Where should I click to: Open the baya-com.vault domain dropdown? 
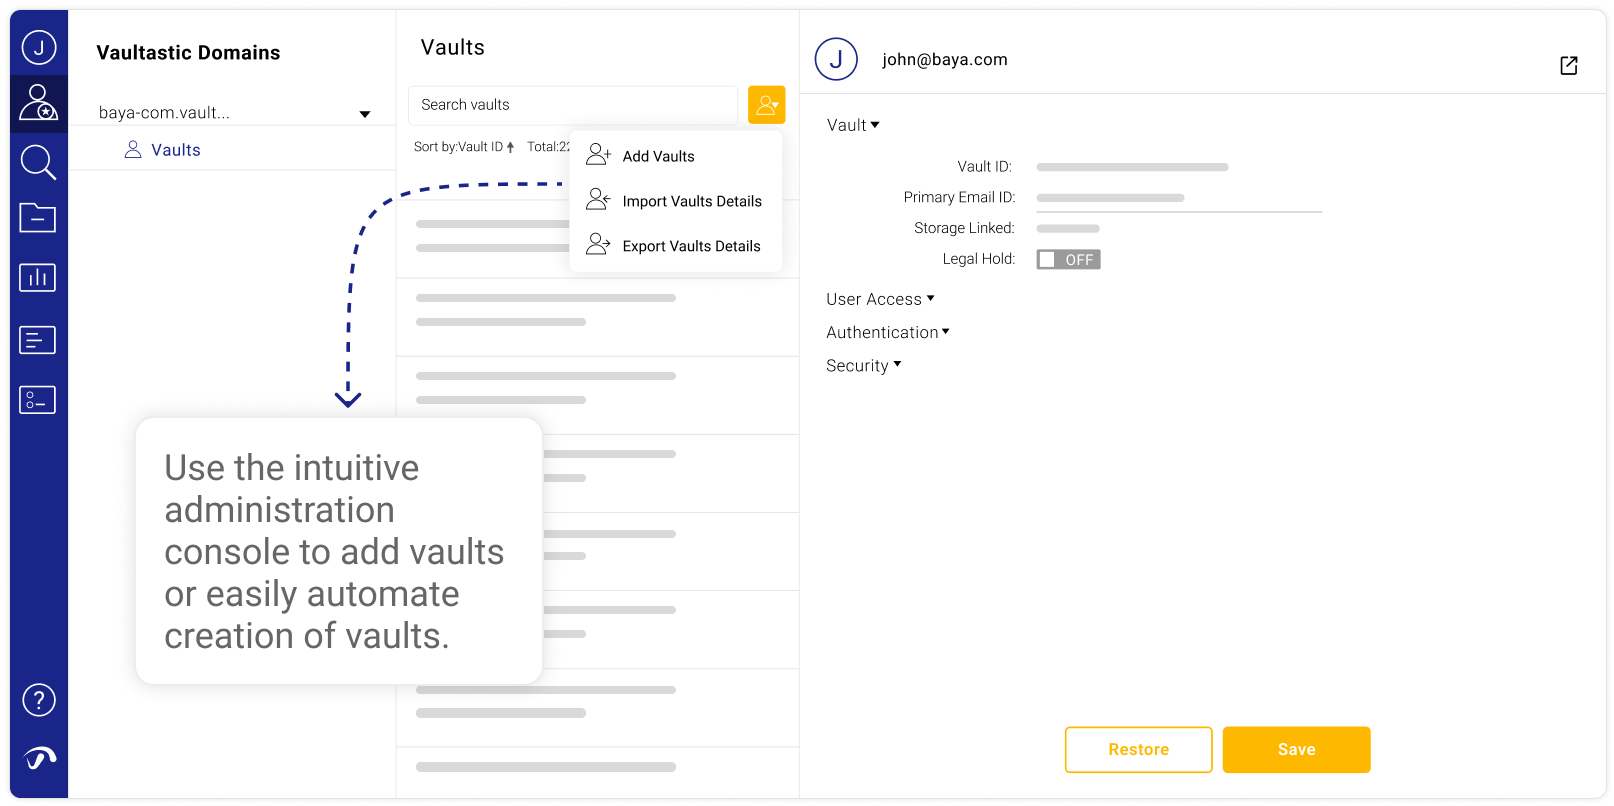point(364,114)
